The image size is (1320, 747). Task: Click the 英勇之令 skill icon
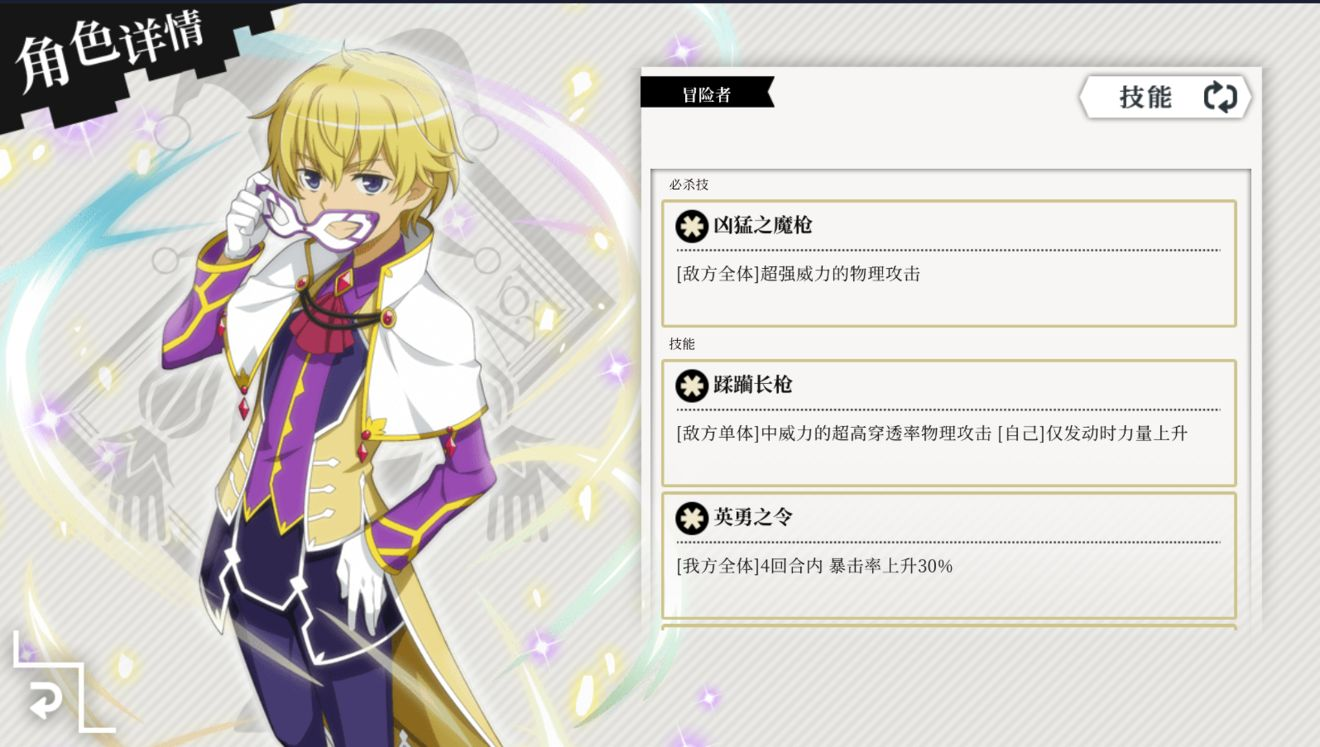tap(692, 518)
